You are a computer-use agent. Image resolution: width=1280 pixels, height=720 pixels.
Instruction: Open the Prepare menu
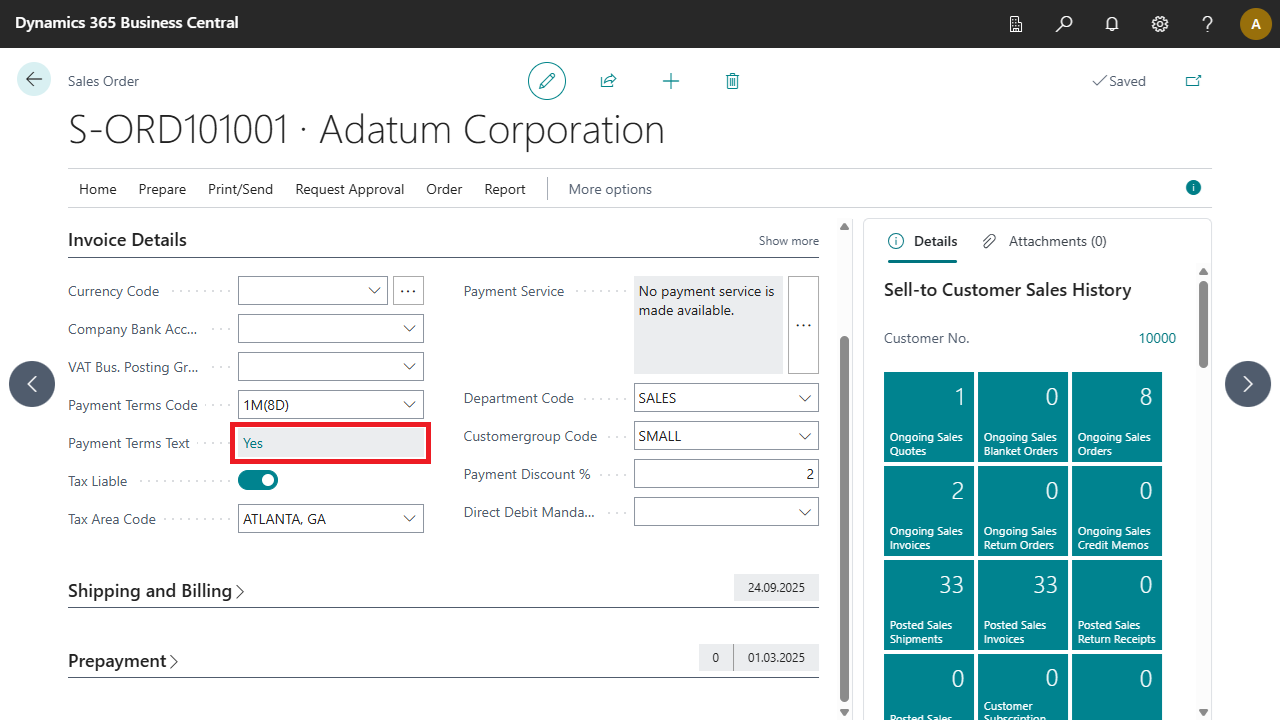point(162,189)
